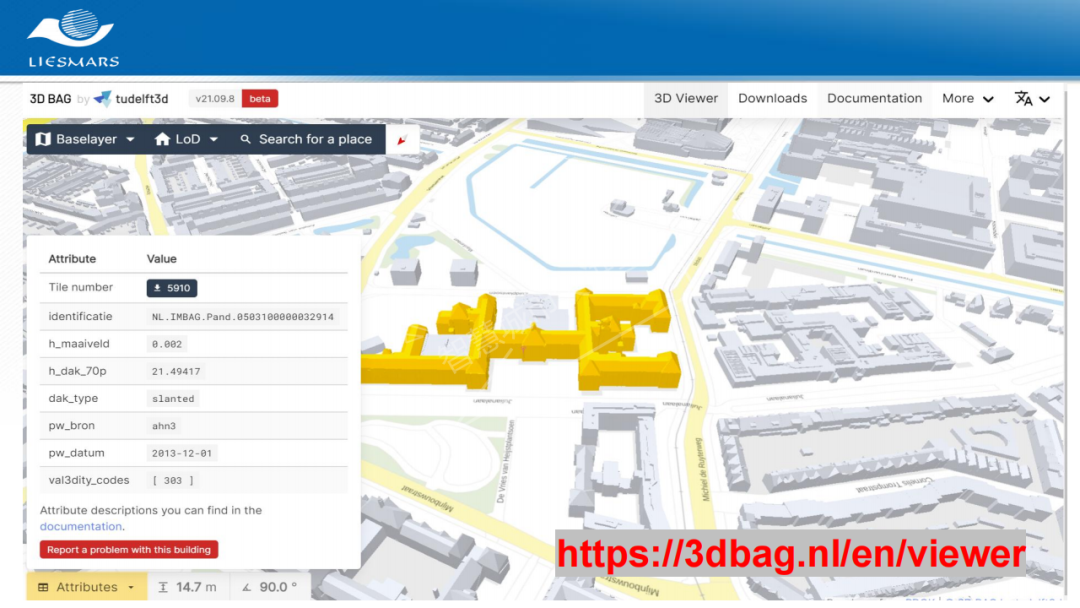This screenshot has width=1080, height=608.
Task: Click val3dity_codes value [ 303 ]
Action: [173, 481]
